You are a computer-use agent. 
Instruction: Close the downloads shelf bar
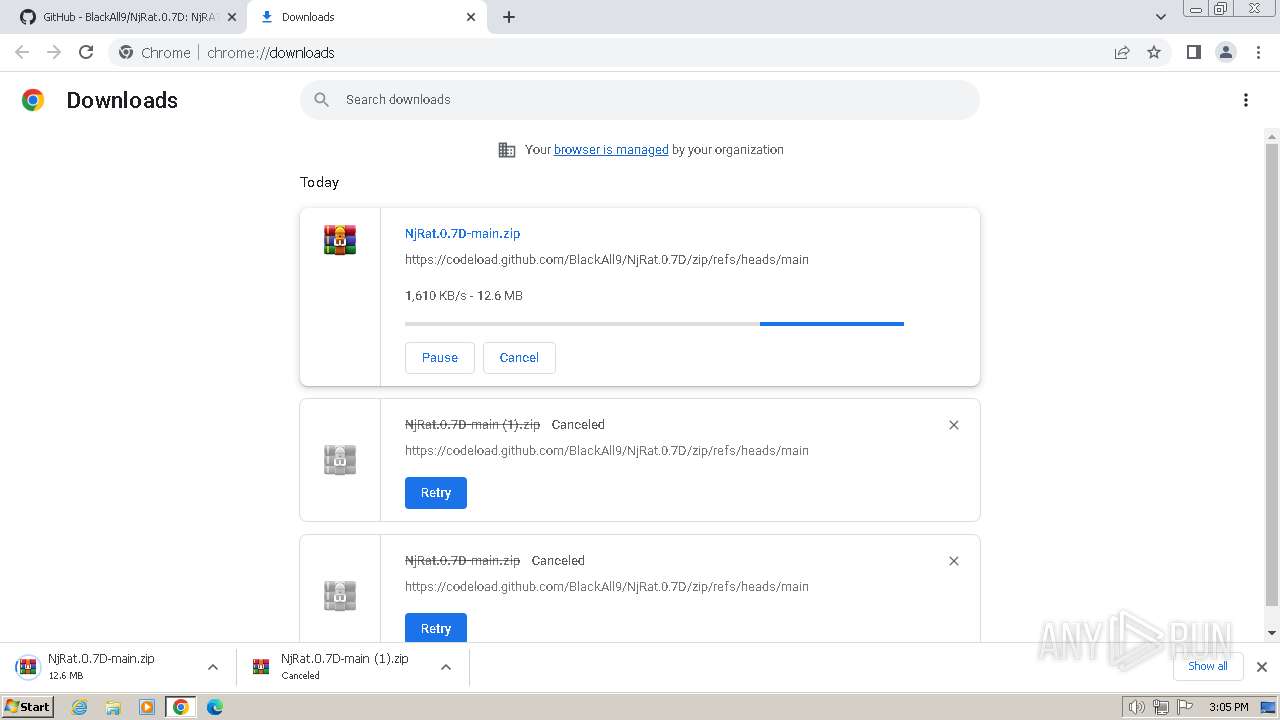[1262, 666]
